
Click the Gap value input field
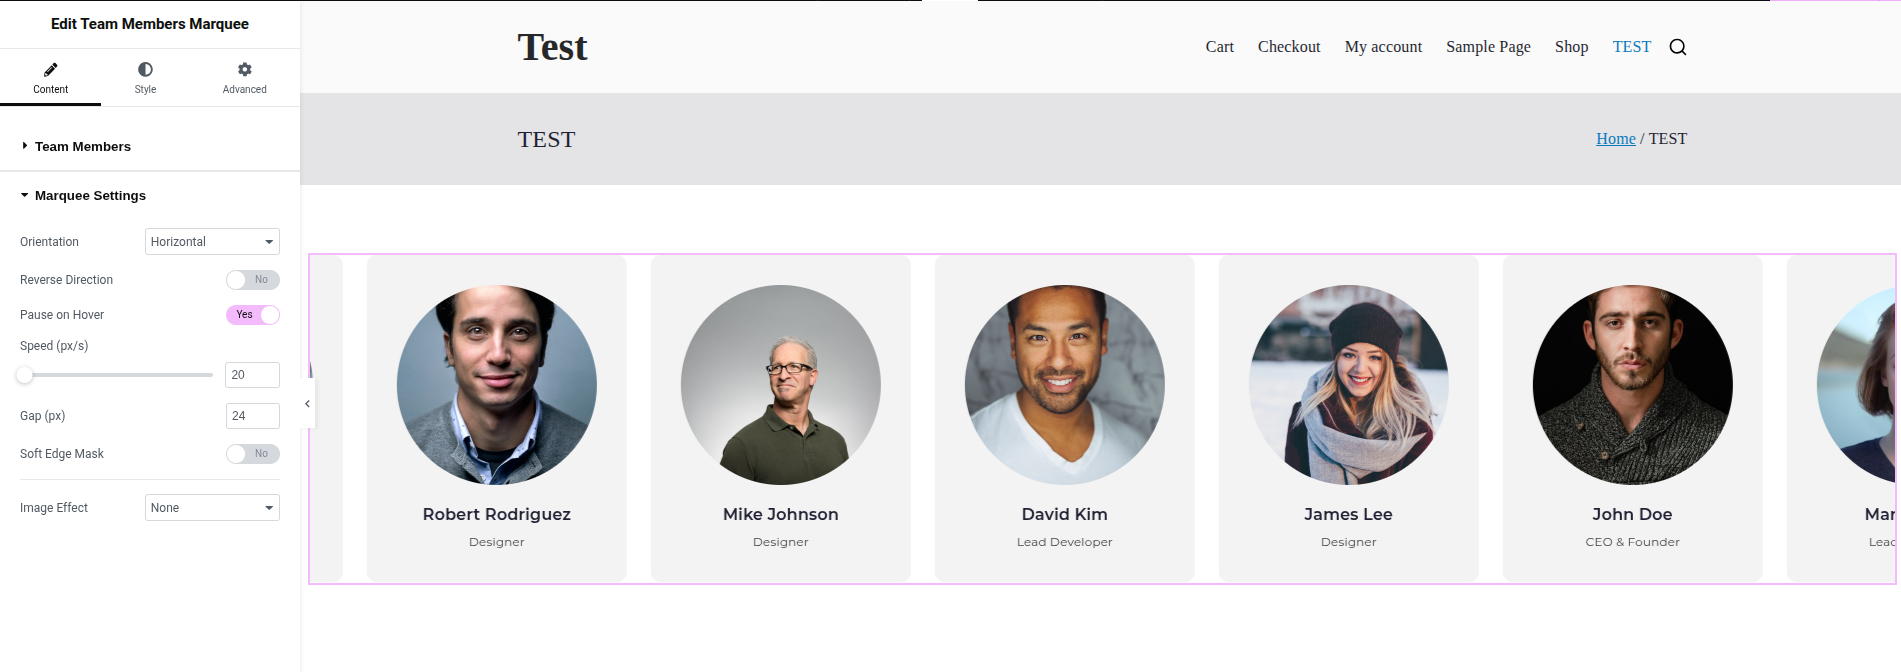coord(252,415)
